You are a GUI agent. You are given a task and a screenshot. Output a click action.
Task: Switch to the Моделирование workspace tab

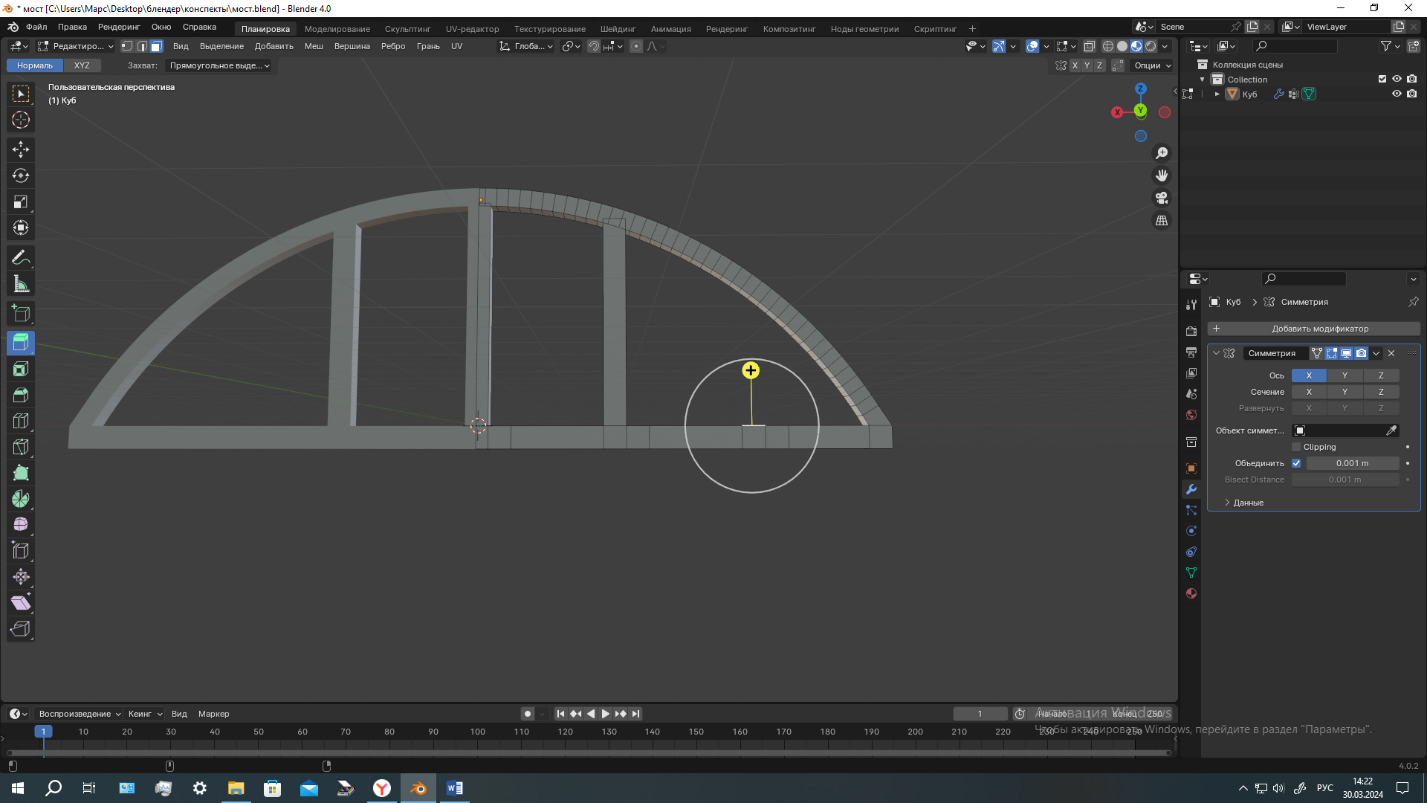337,29
